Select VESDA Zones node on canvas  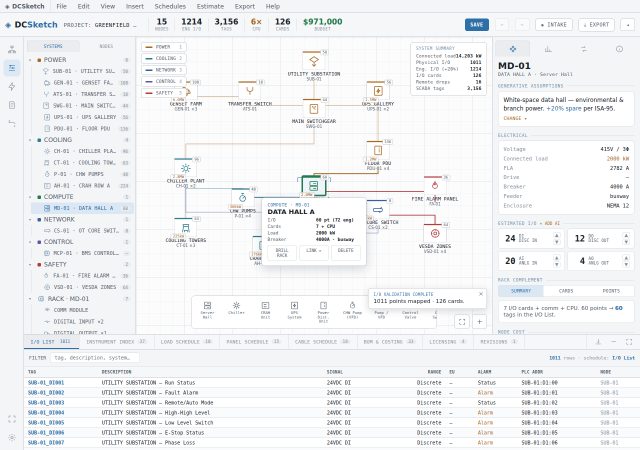tap(435, 234)
